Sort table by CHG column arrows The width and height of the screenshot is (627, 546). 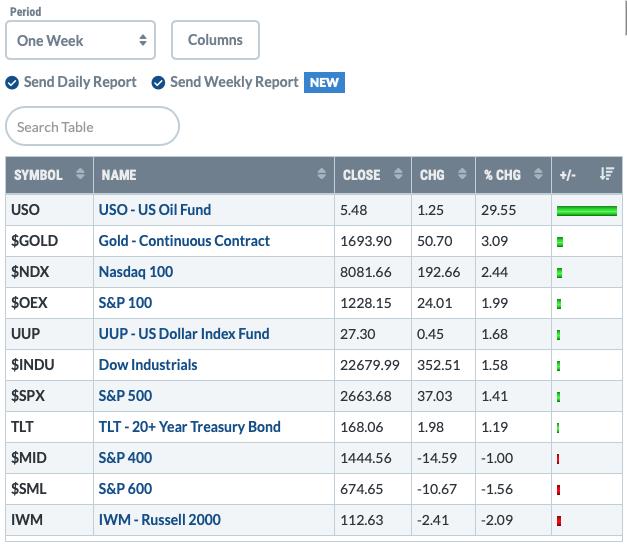[x=462, y=174]
